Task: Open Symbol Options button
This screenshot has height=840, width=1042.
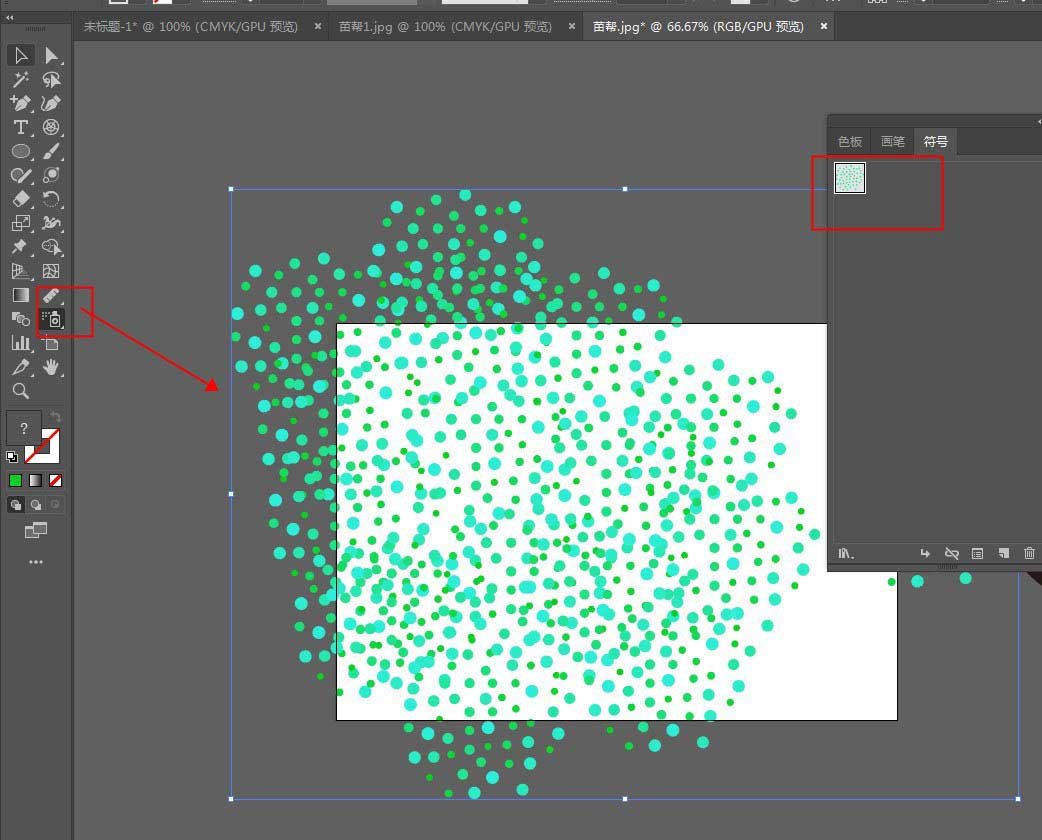Action: 977,553
